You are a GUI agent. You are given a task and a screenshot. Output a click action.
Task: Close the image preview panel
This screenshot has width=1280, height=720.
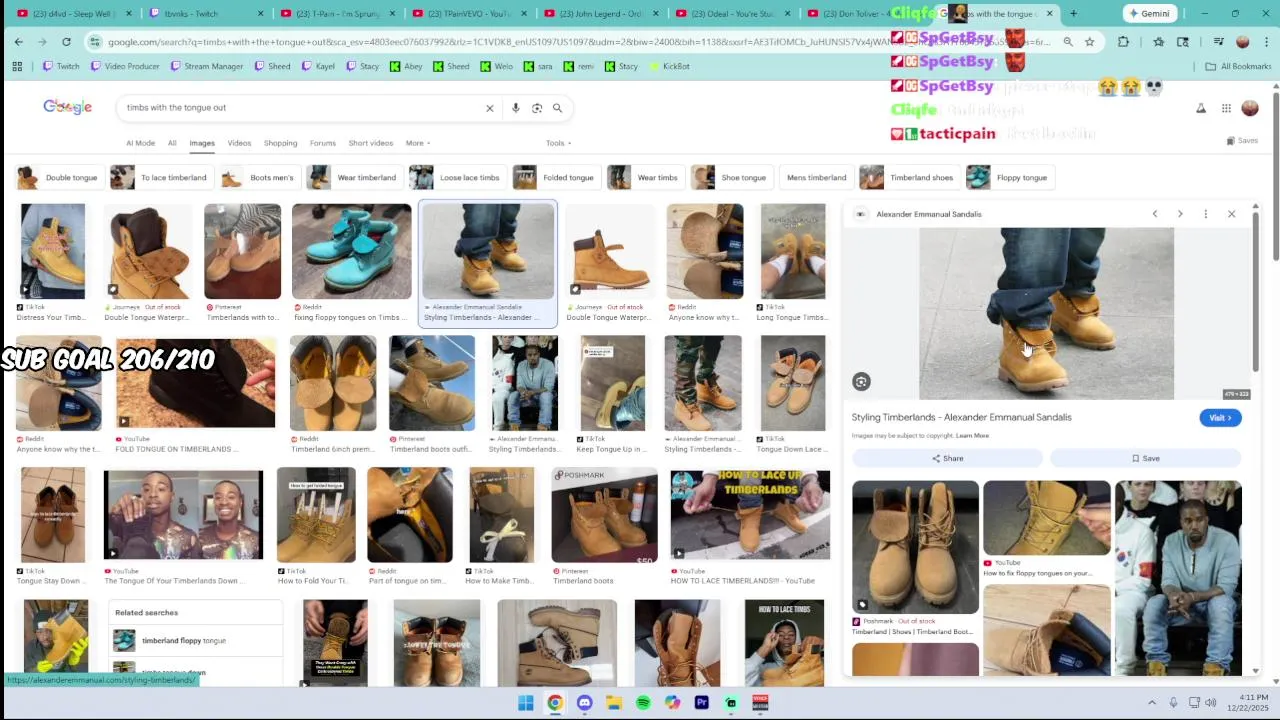point(1231,214)
